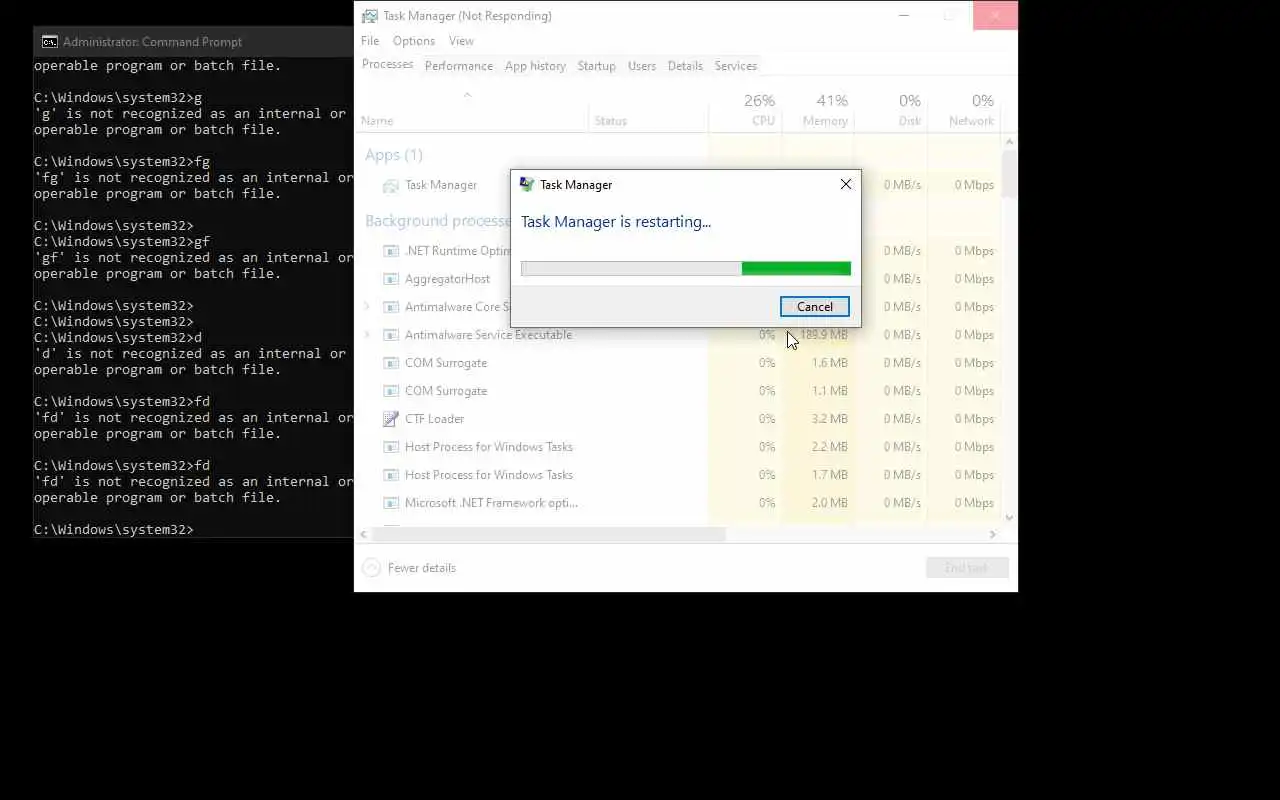Click the Apps (1) group heading
1280x800 pixels.
point(394,155)
